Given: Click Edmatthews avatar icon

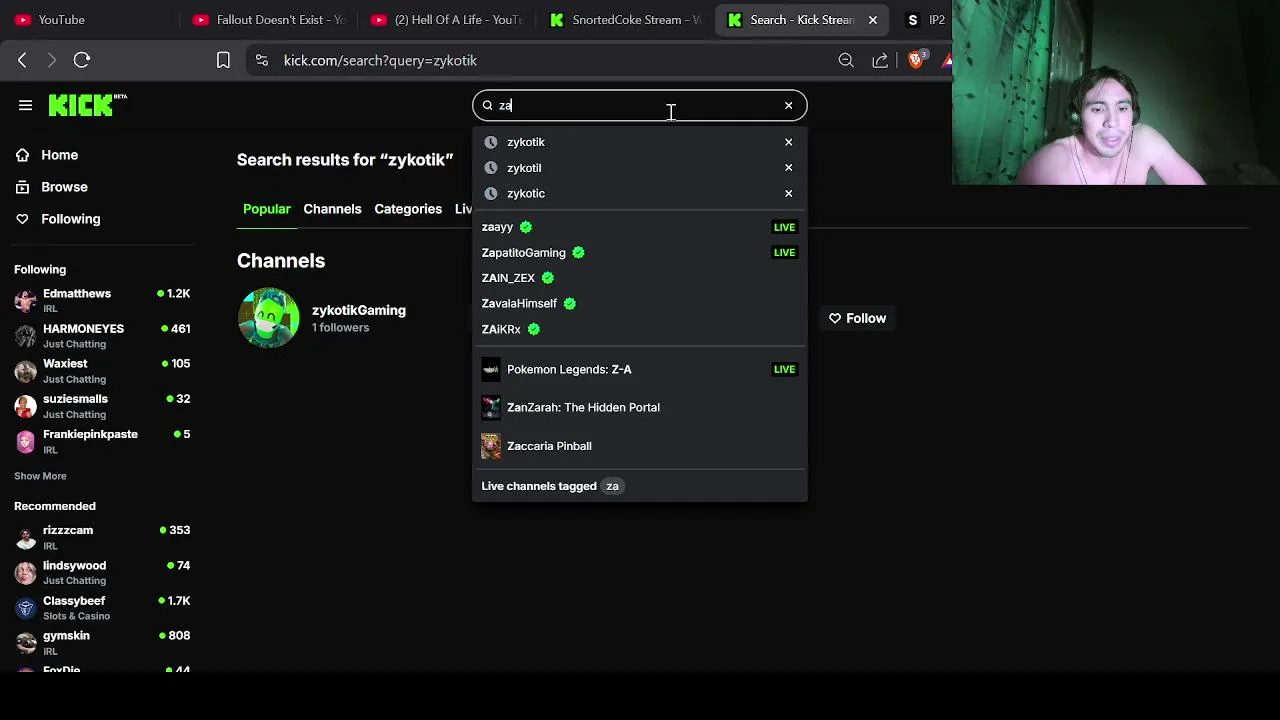Looking at the screenshot, I should pyautogui.click(x=25, y=302).
